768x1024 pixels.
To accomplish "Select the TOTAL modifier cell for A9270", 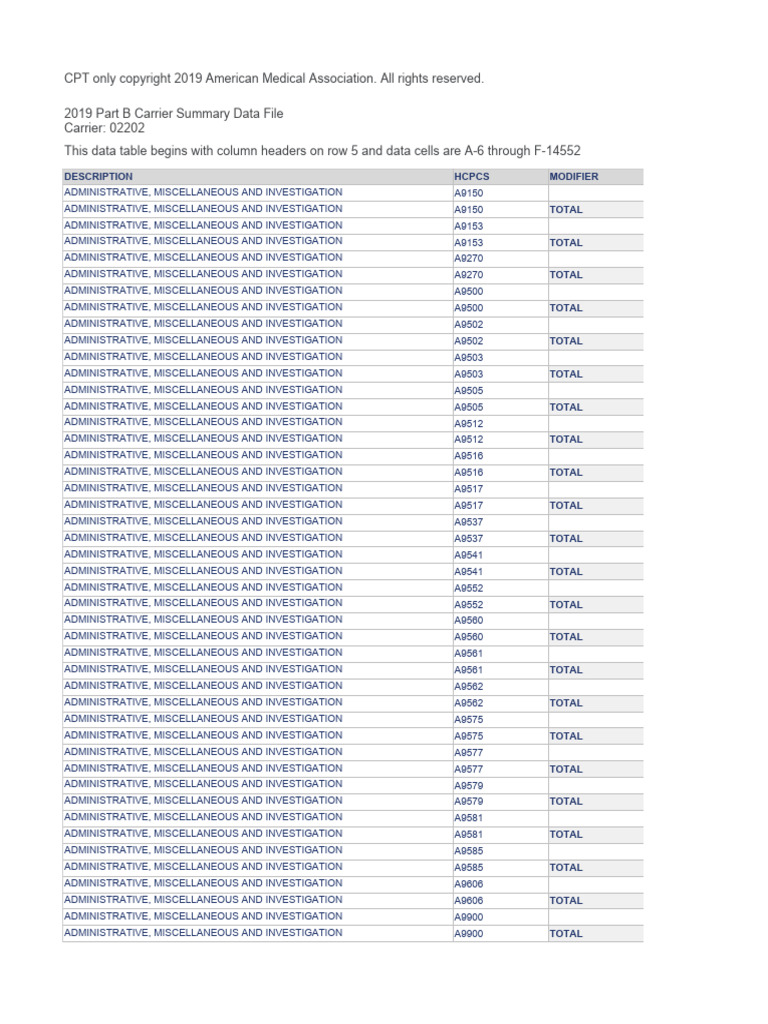I will click(x=566, y=275).
